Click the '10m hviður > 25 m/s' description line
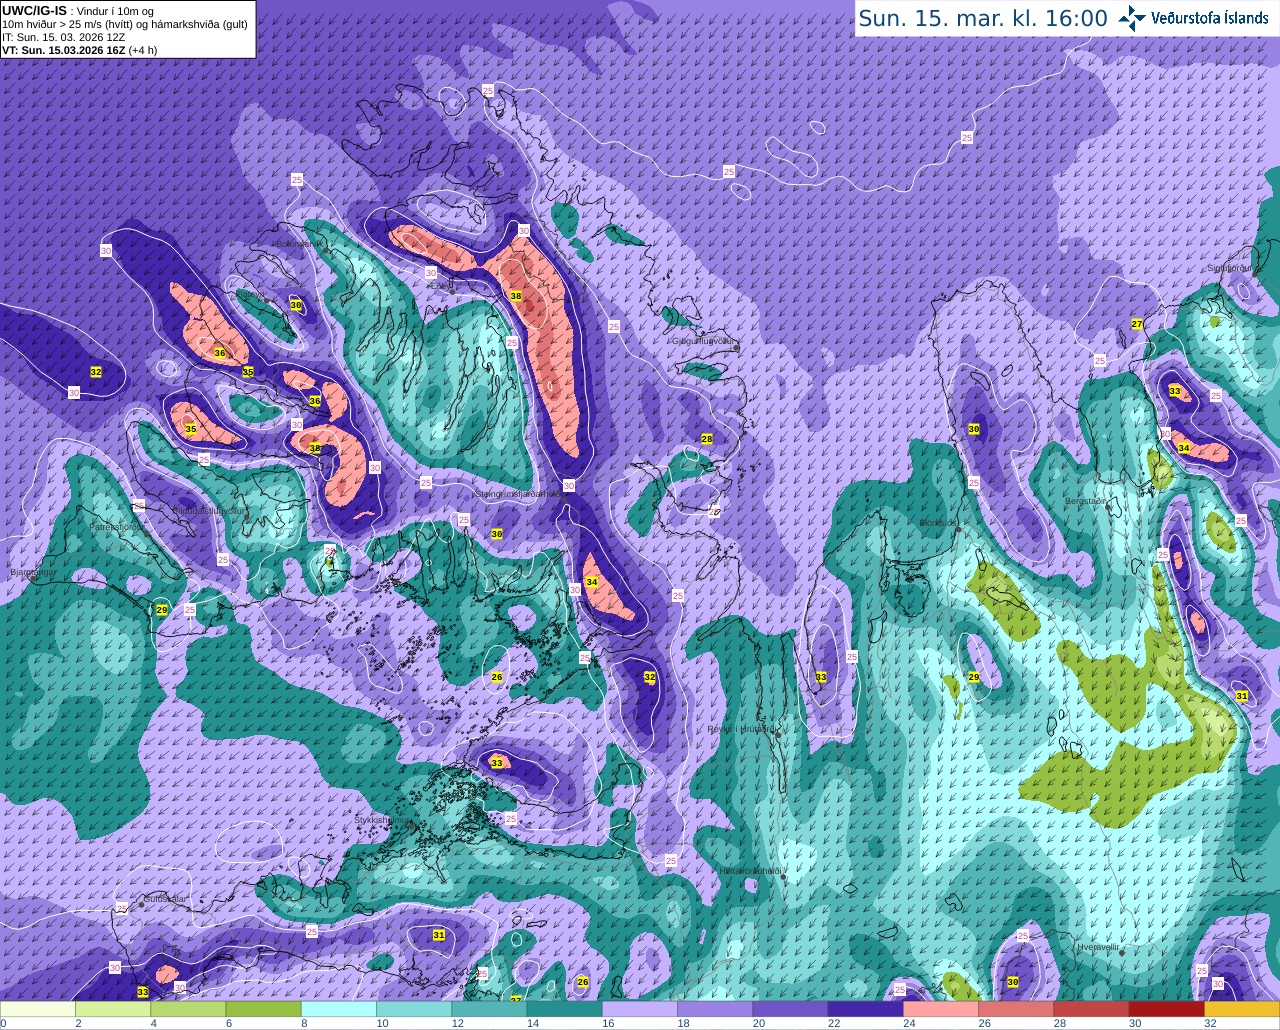Image resolution: width=1280 pixels, height=1030 pixels. coord(125,24)
